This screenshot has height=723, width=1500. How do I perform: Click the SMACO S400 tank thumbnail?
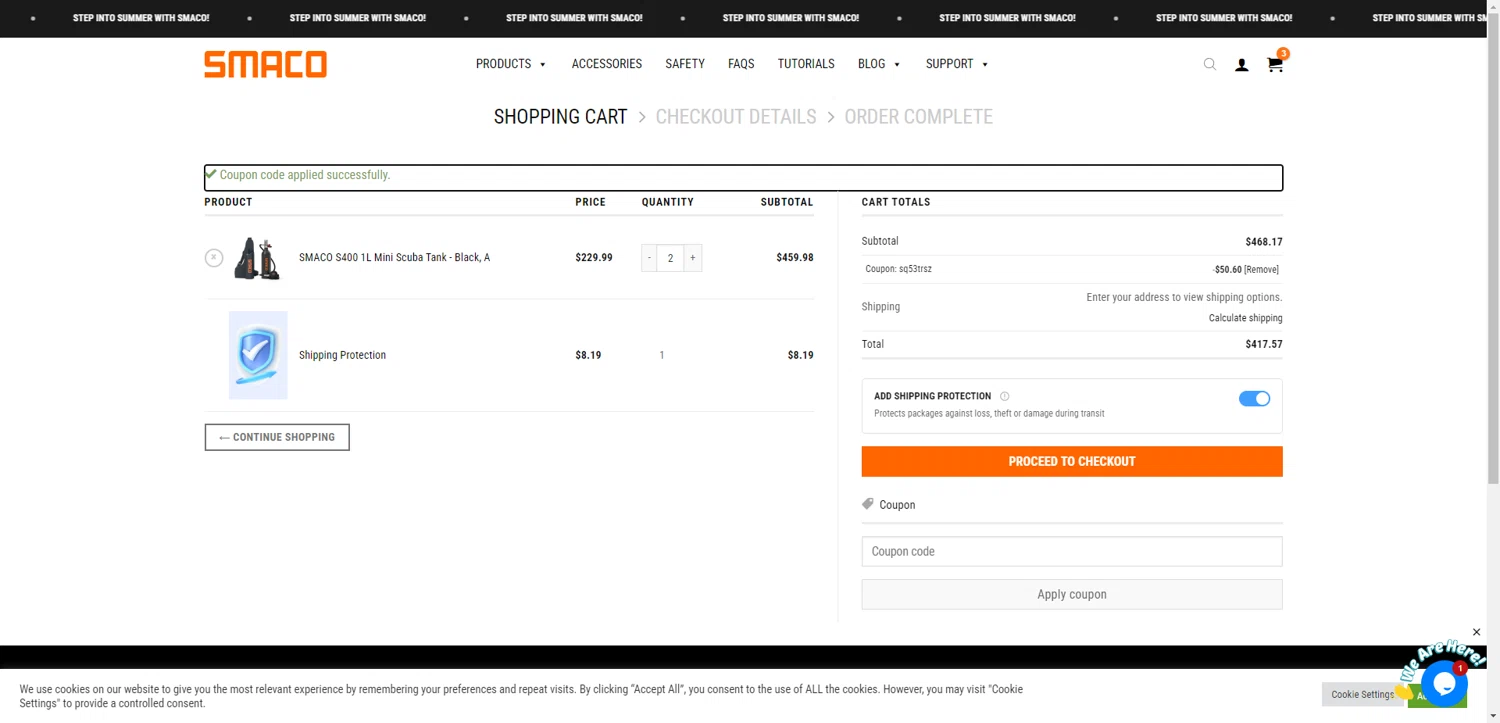pos(258,258)
